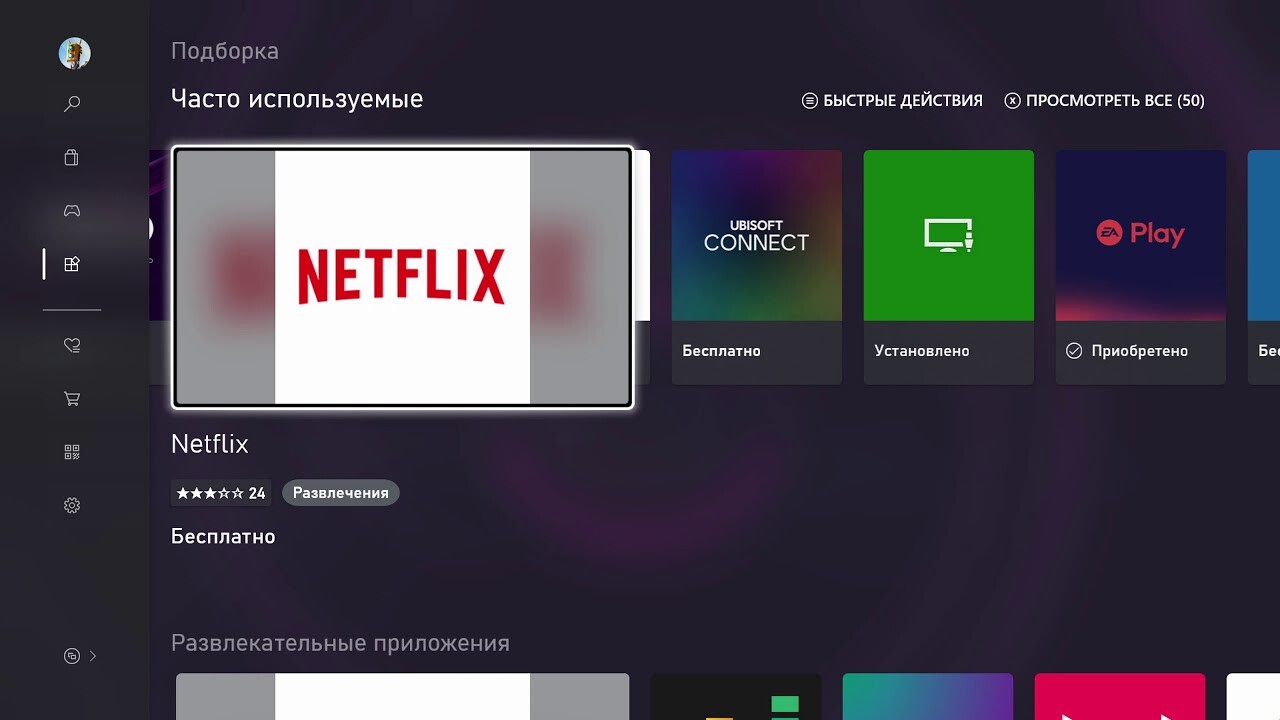Expand the sidebar using the bottom chevron
The width and height of the screenshot is (1280, 720).
[x=93, y=656]
